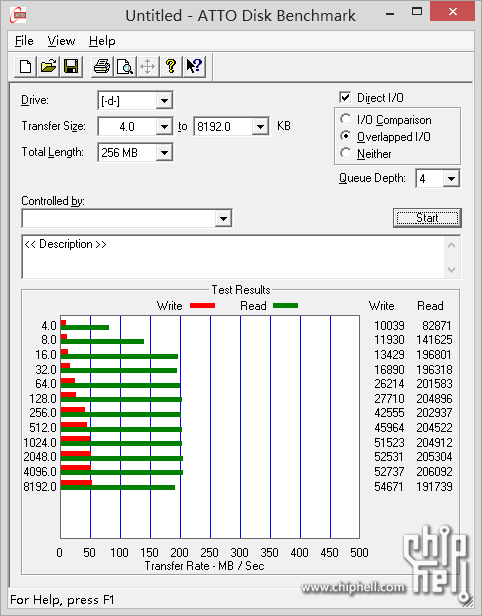Open a benchmark file via folder icon
The image size is (482, 616).
point(48,66)
